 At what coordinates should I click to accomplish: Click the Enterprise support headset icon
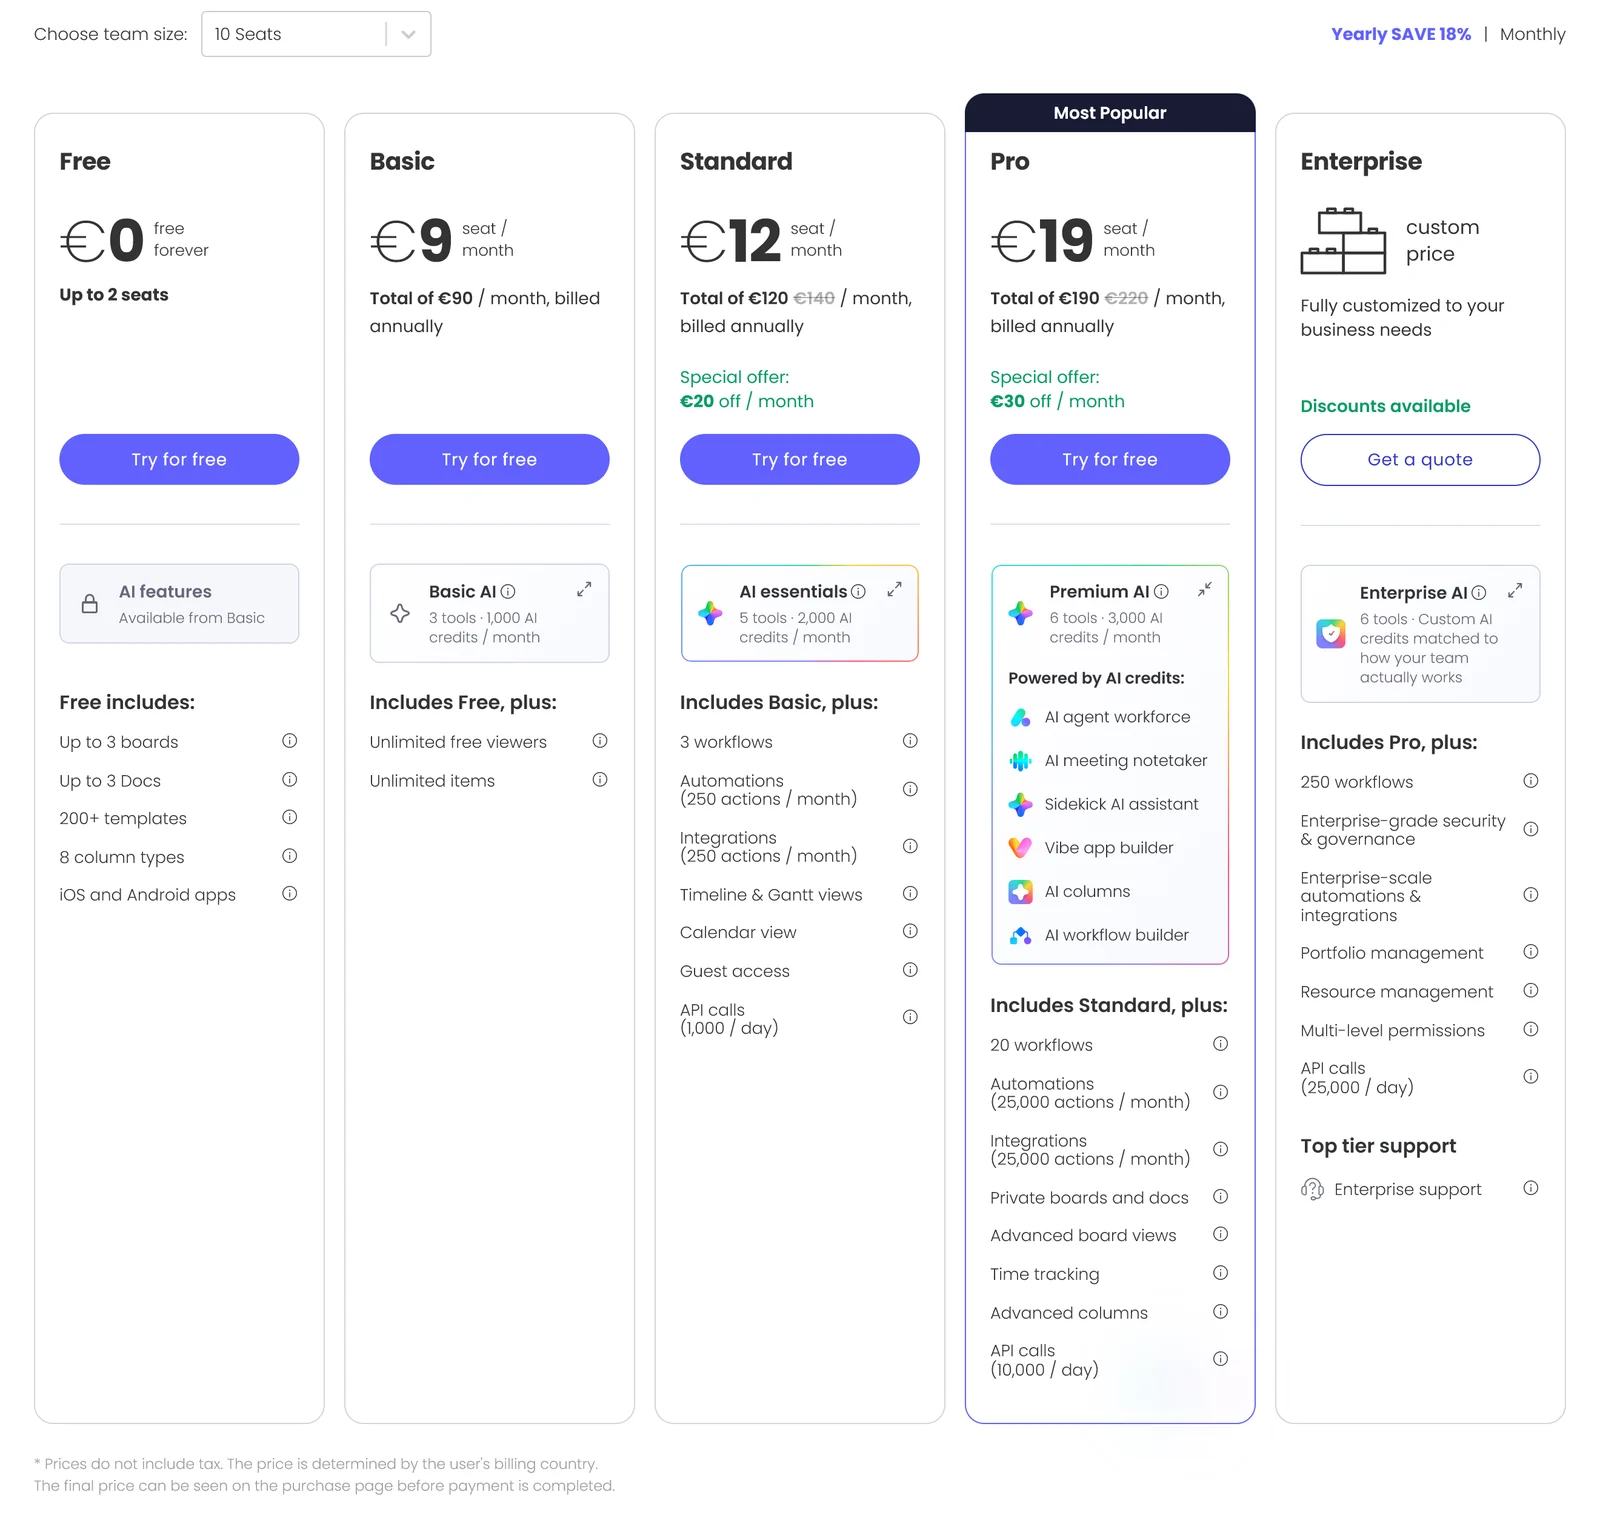[x=1312, y=1189]
